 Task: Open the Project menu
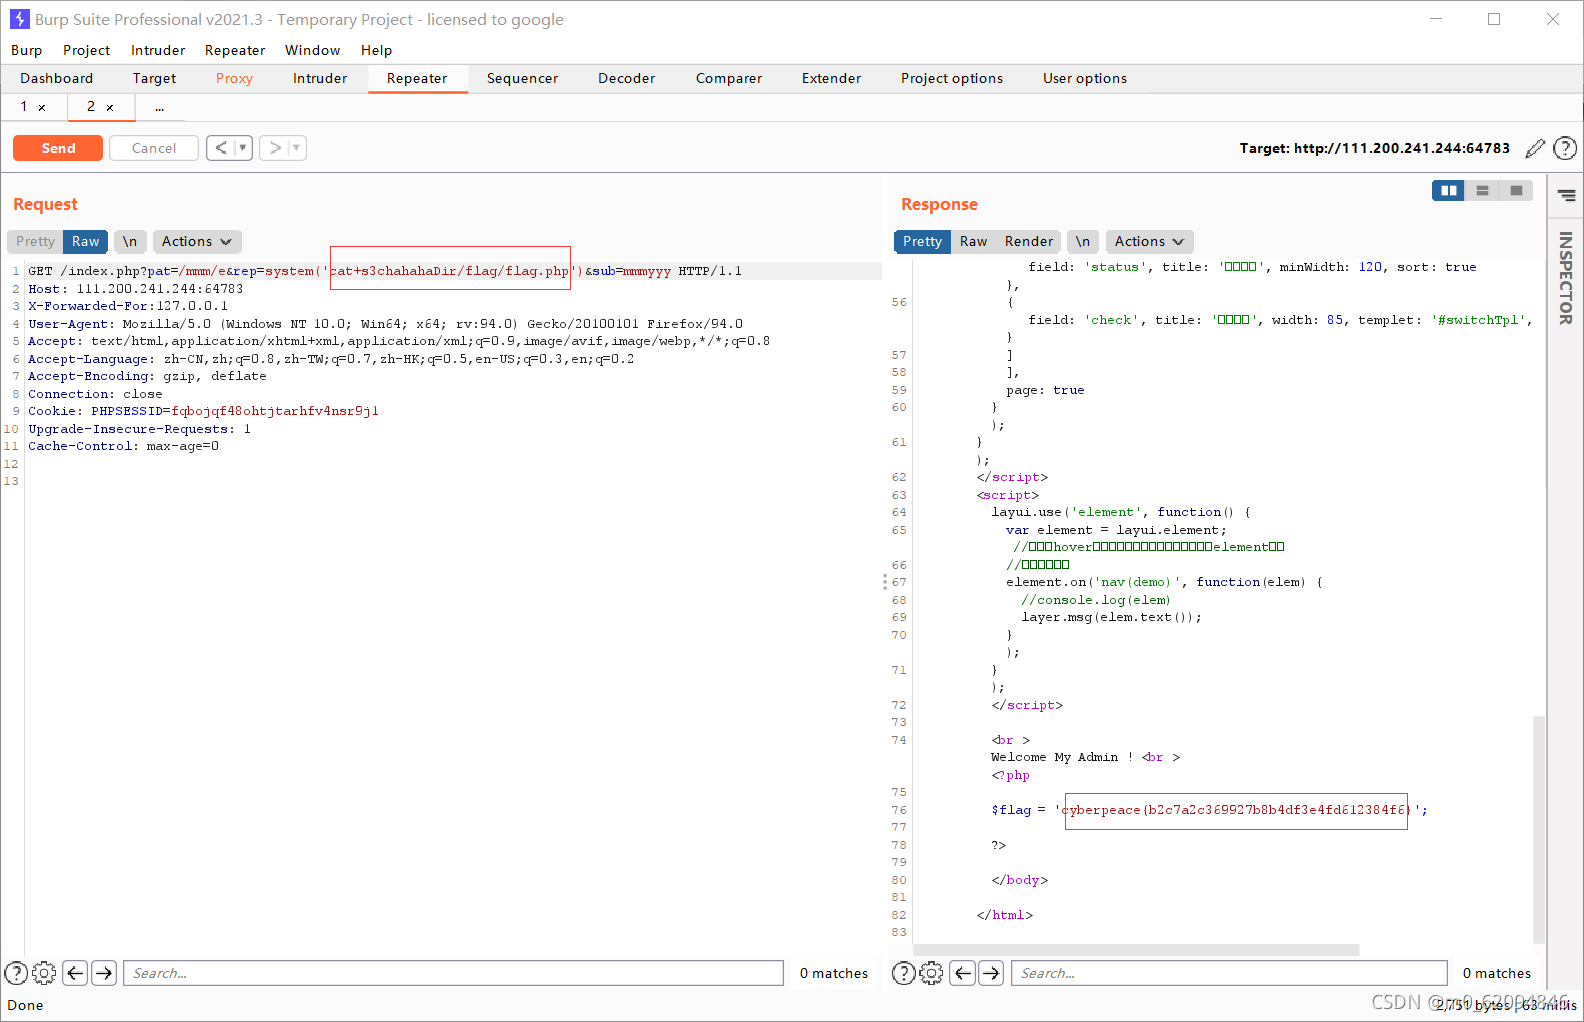tap(86, 50)
